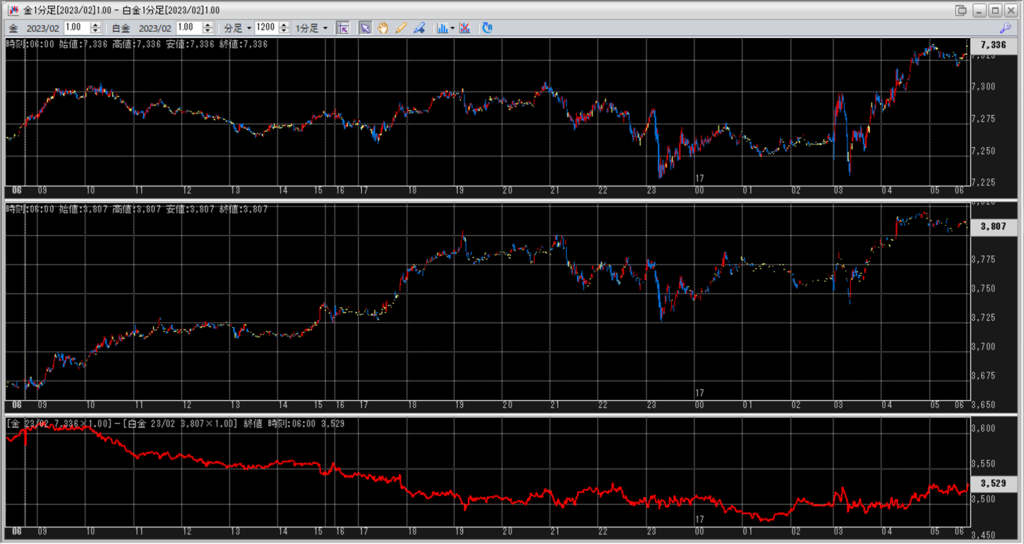Select the pencil drawing tool
Viewport: 1024px width, 544px height.
(x=401, y=28)
